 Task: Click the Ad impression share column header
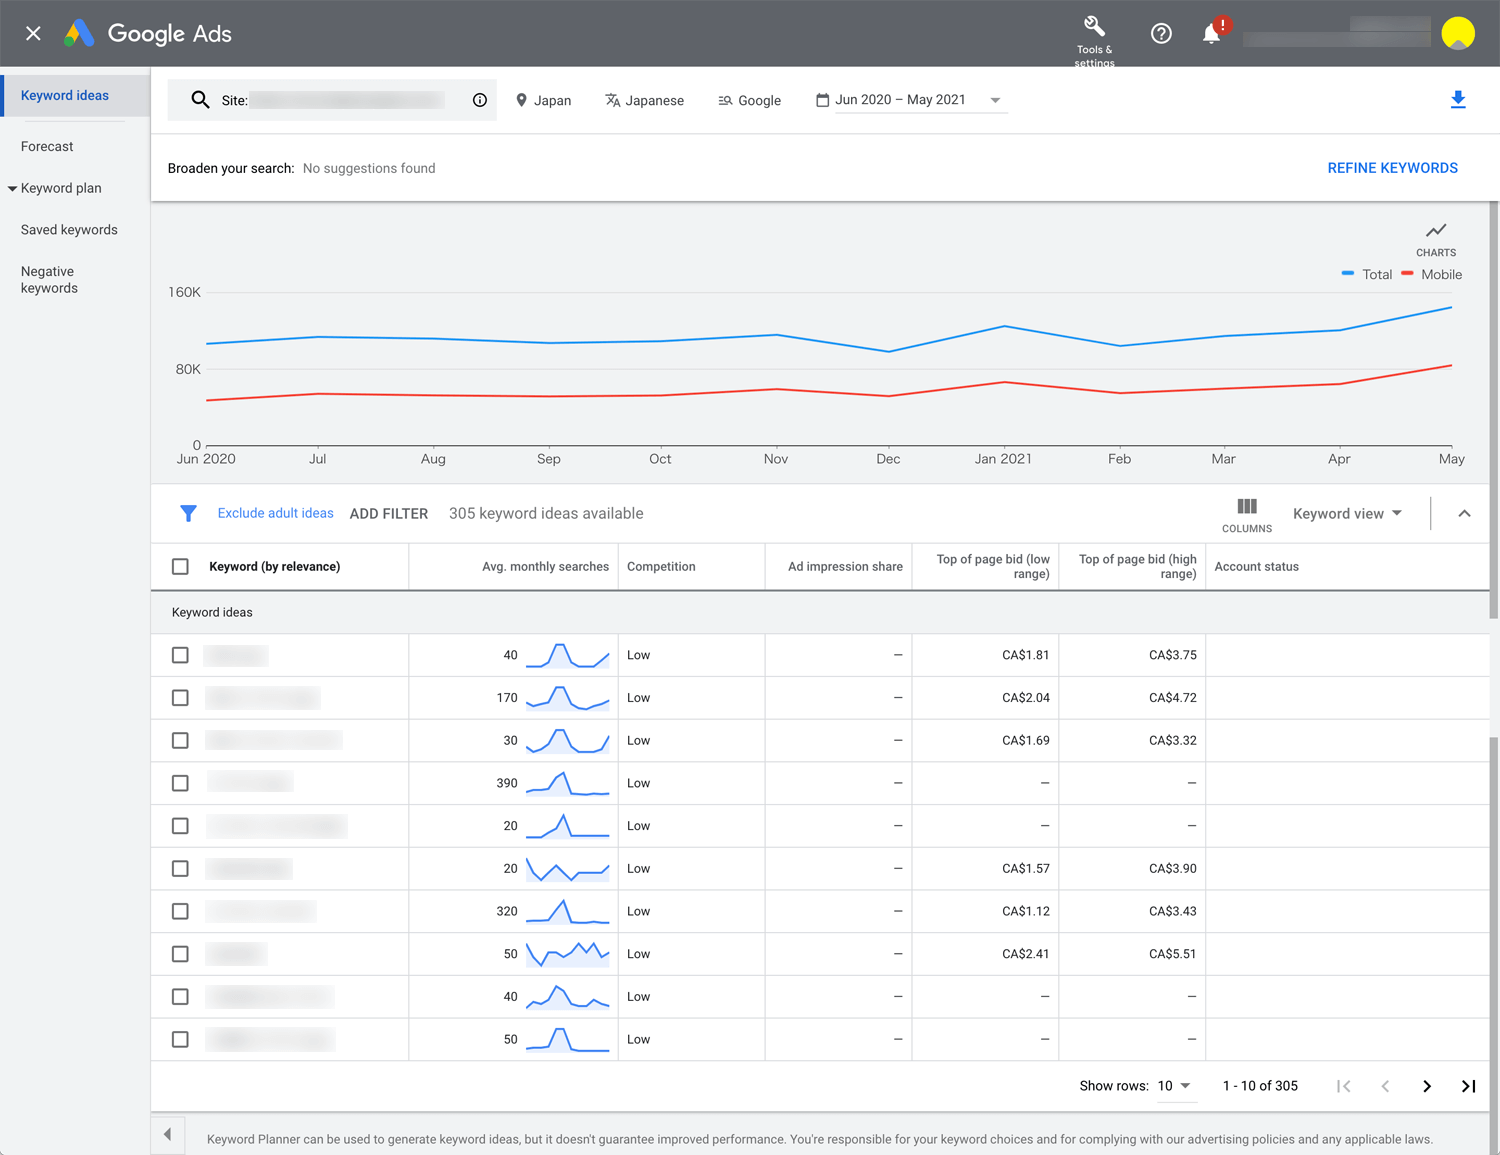click(x=845, y=566)
